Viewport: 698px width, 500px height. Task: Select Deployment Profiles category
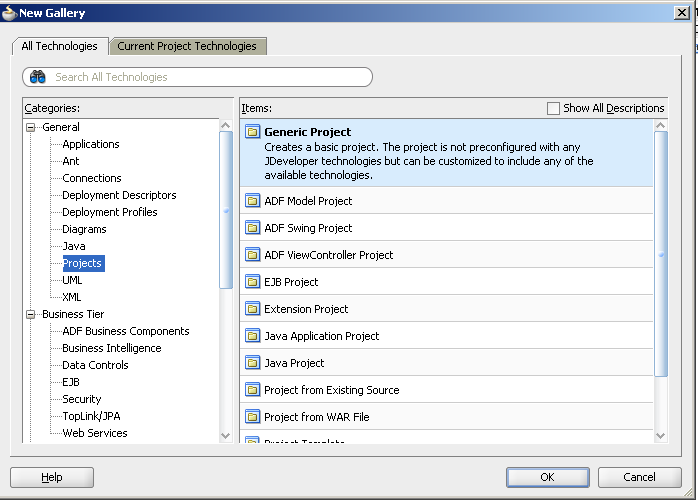(x=110, y=212)
